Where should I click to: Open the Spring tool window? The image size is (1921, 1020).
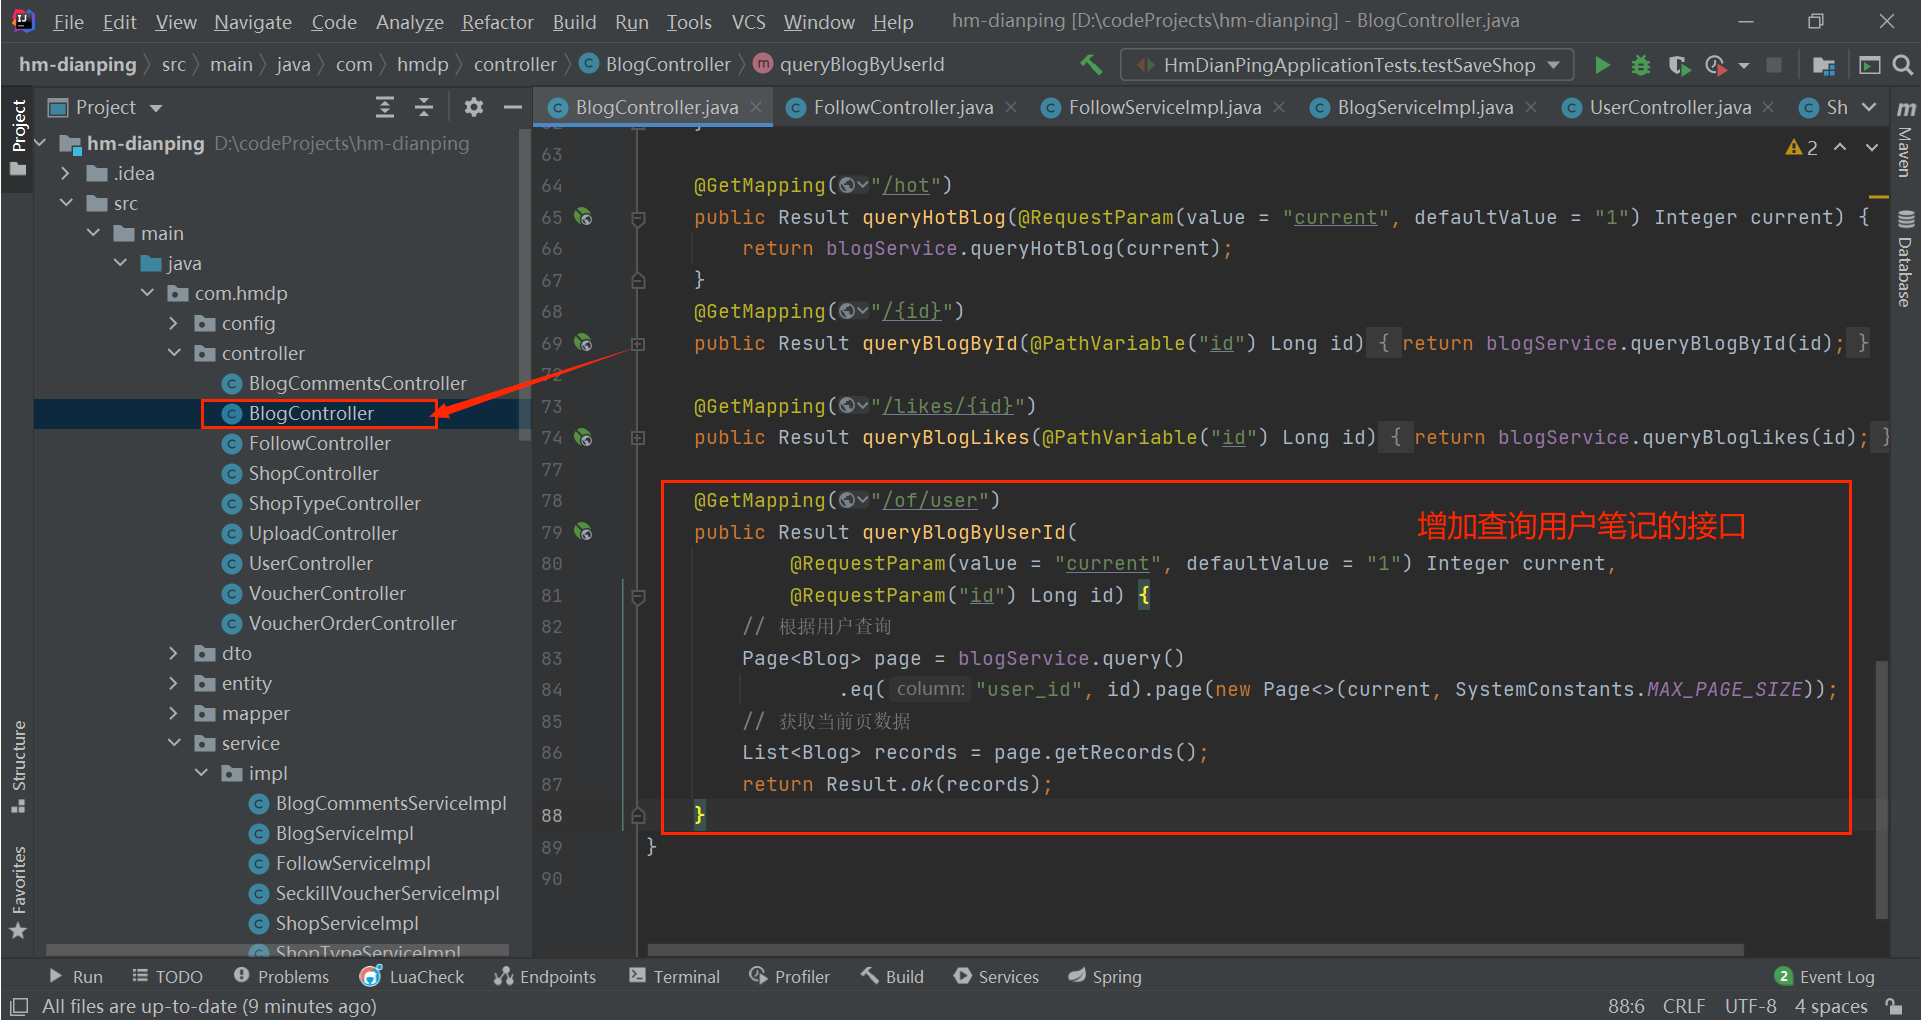pos(1104,977)
